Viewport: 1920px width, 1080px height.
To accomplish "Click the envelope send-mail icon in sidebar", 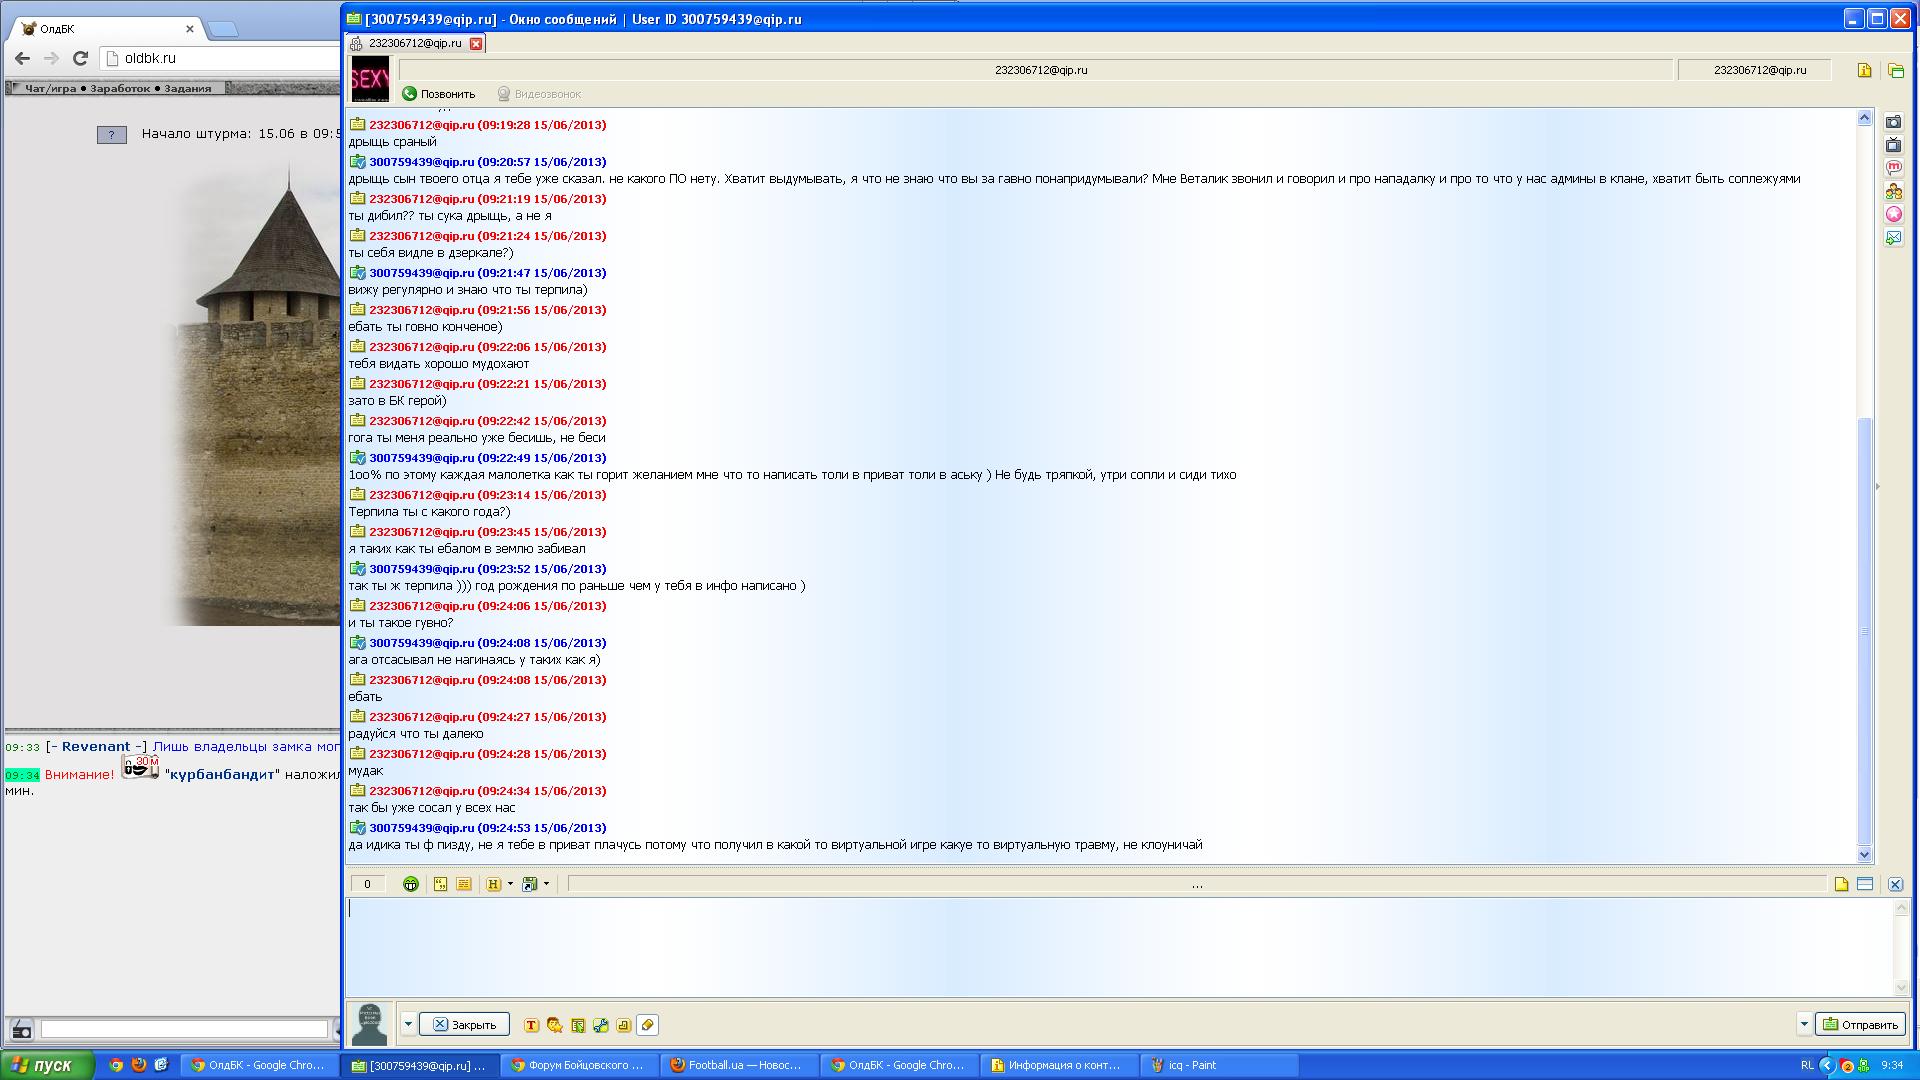I will pos(1893,238).
